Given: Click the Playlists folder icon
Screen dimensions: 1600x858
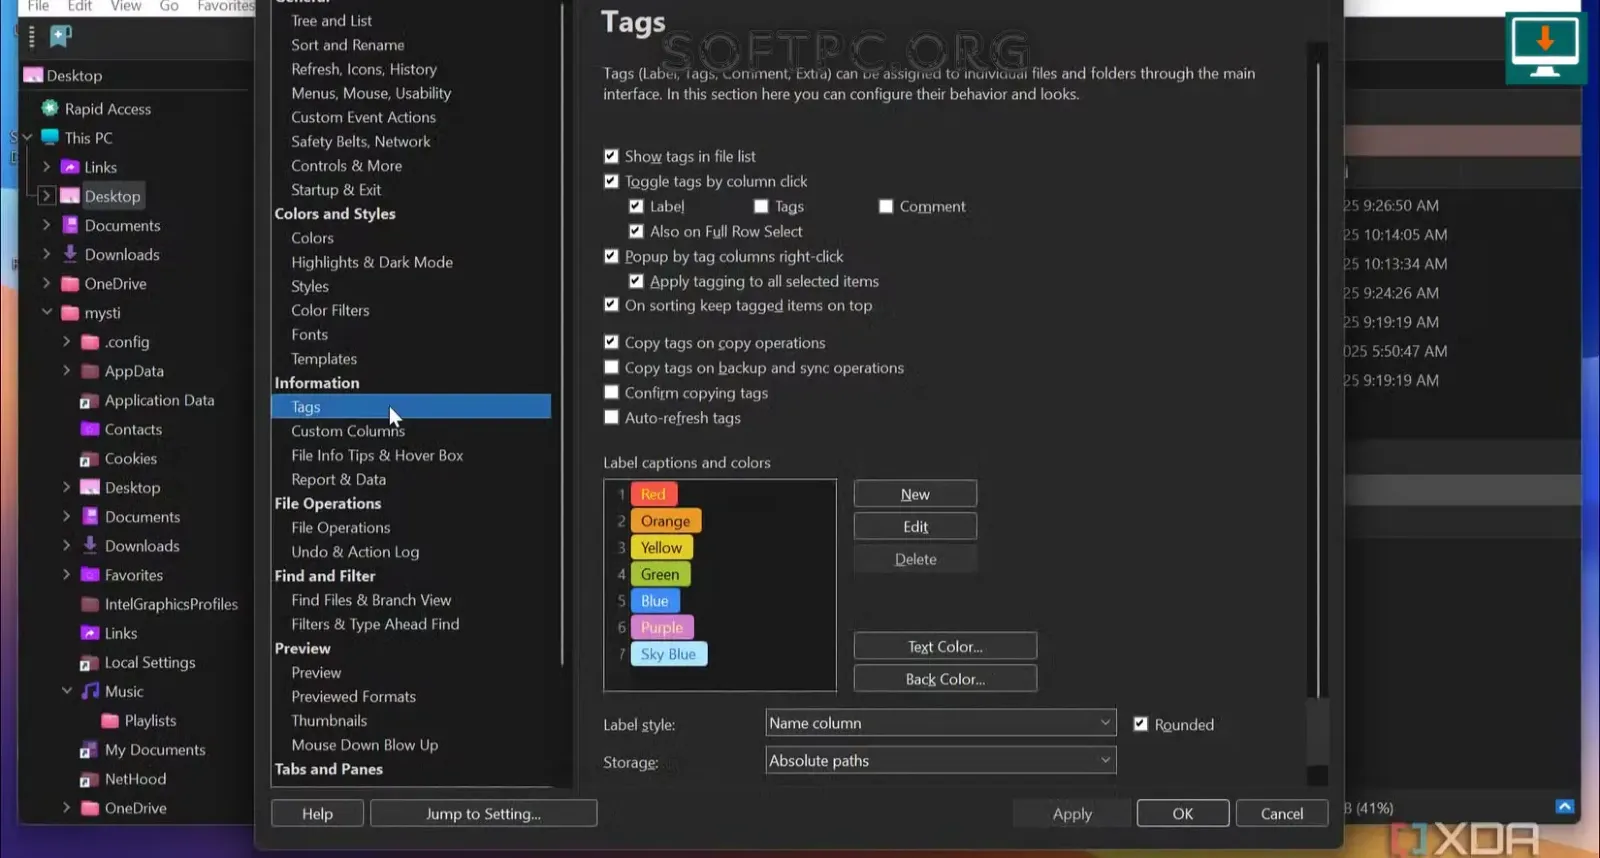Looking at the screenshot, I should click(x=110, y=720).
